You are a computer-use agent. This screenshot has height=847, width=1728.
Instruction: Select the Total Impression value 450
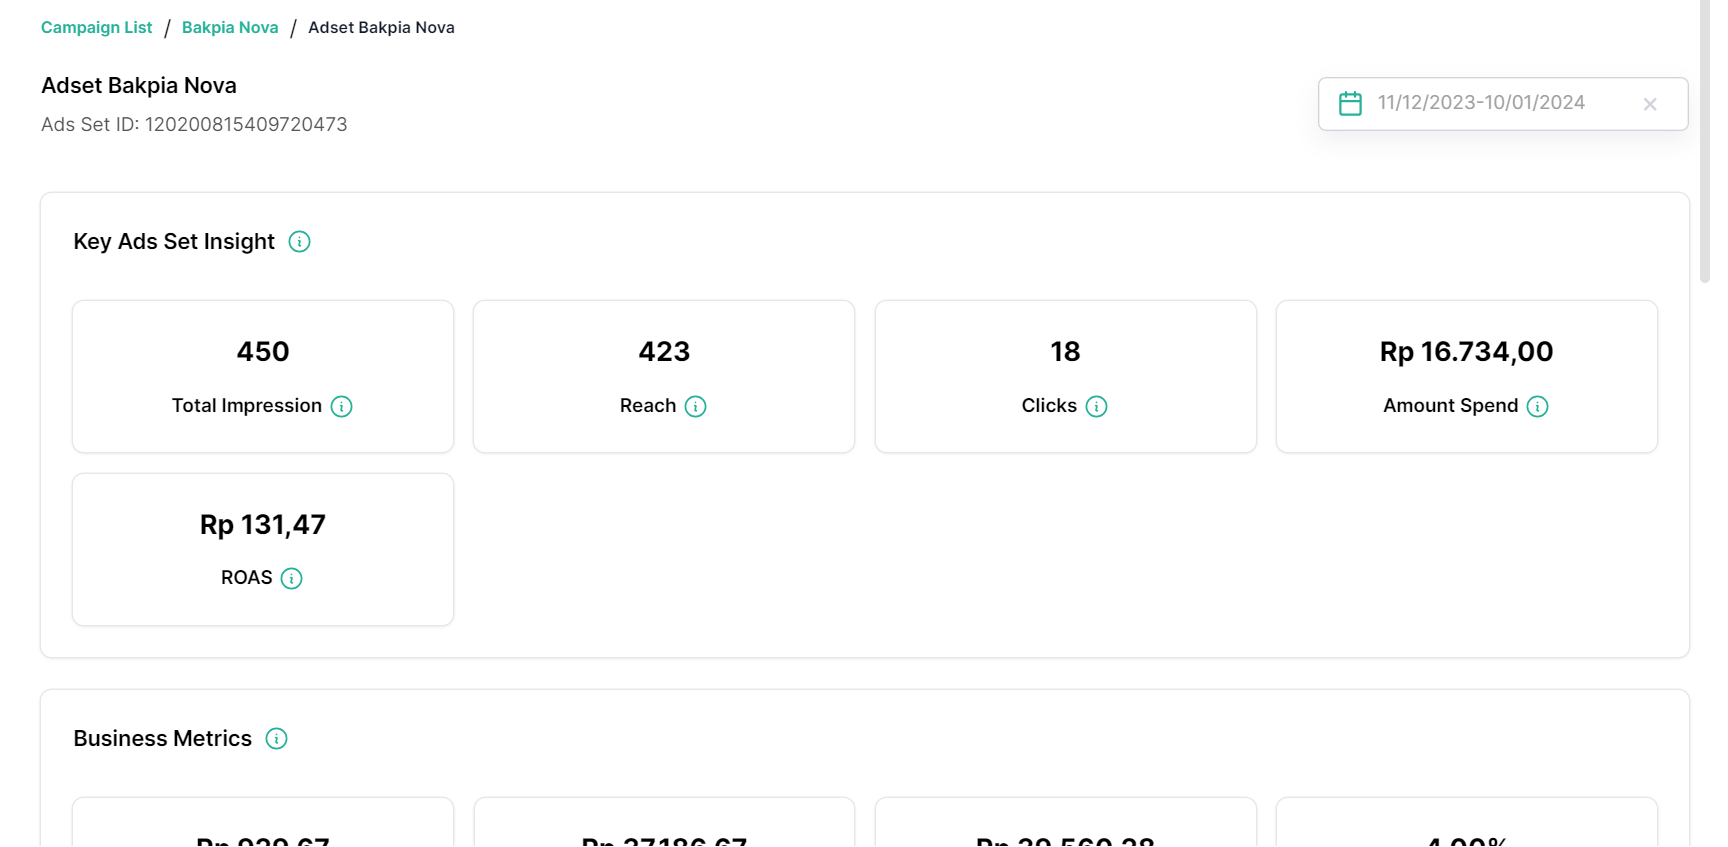[263, 352]
